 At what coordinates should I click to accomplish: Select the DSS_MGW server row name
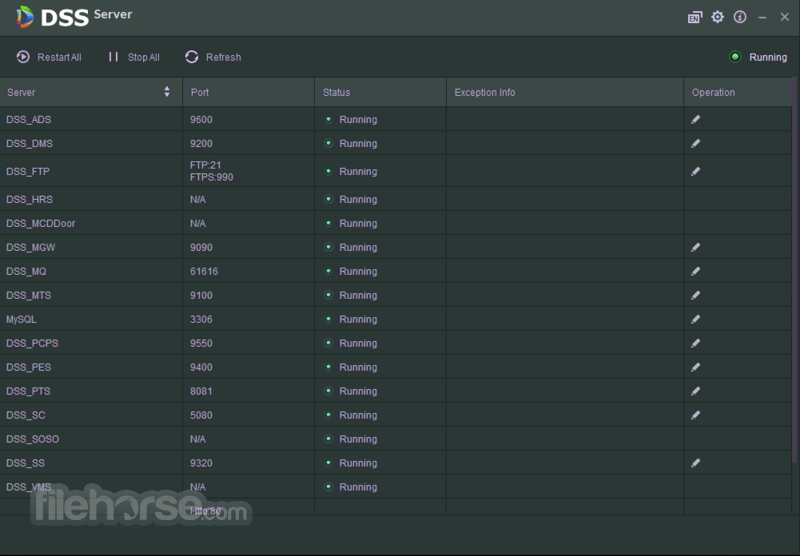(x=31, y=247)
